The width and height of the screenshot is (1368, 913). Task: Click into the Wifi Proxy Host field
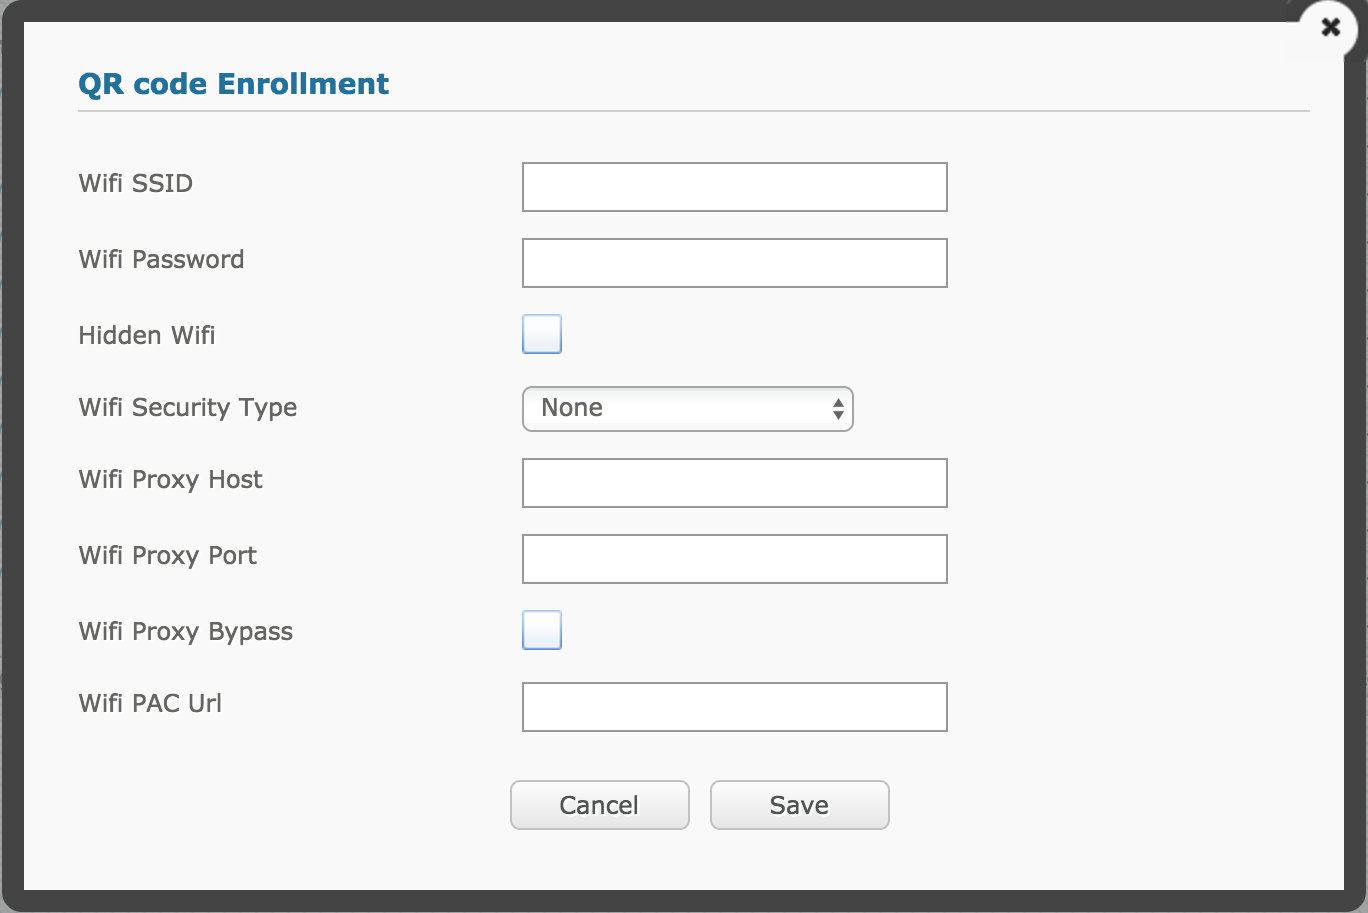[734, 483]
